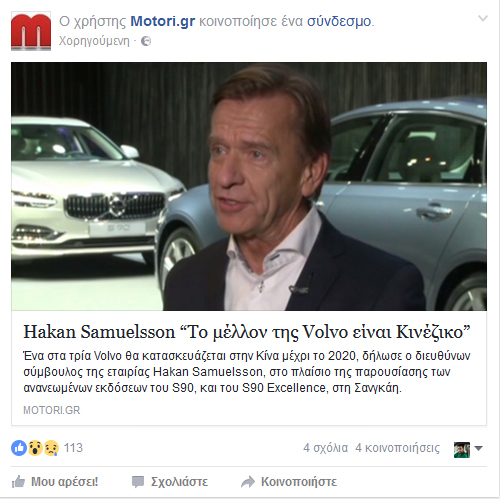This screenshot has width=500, height=499.
Task: Open the Hakan Samuelsson article headline
Action: tap(247, 332)
